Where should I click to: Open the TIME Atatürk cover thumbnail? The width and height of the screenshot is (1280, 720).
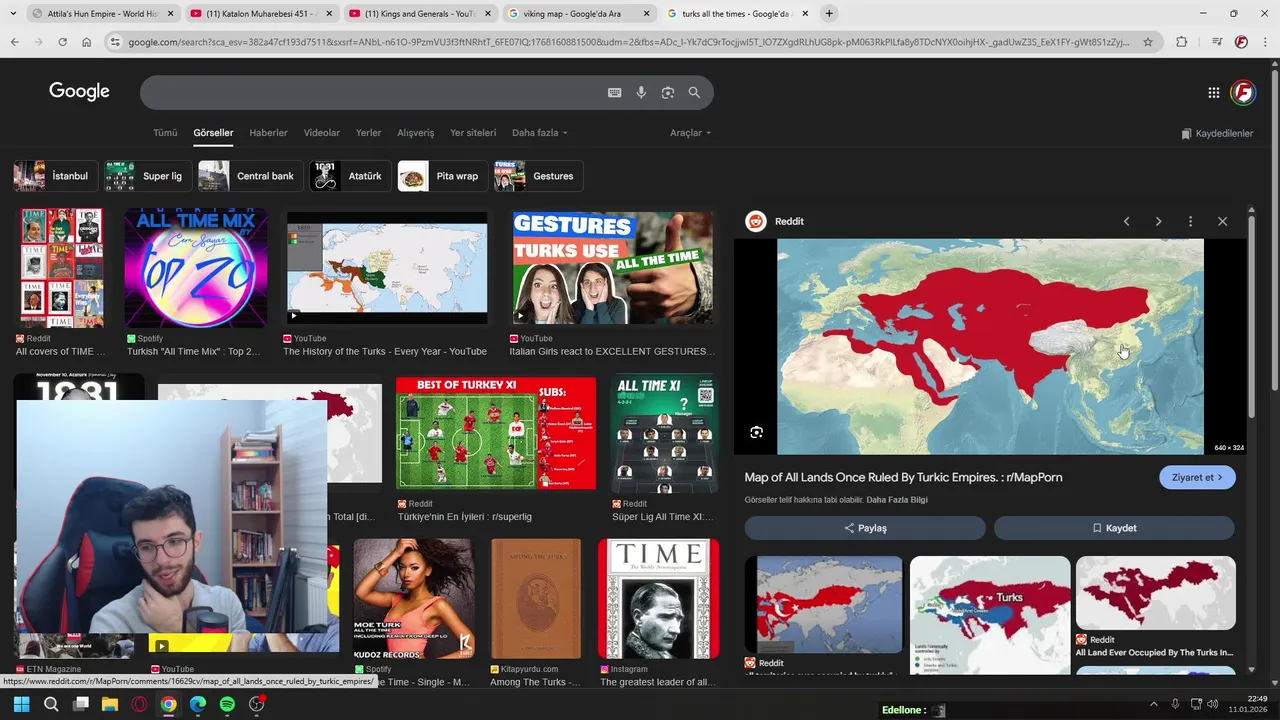658,599
